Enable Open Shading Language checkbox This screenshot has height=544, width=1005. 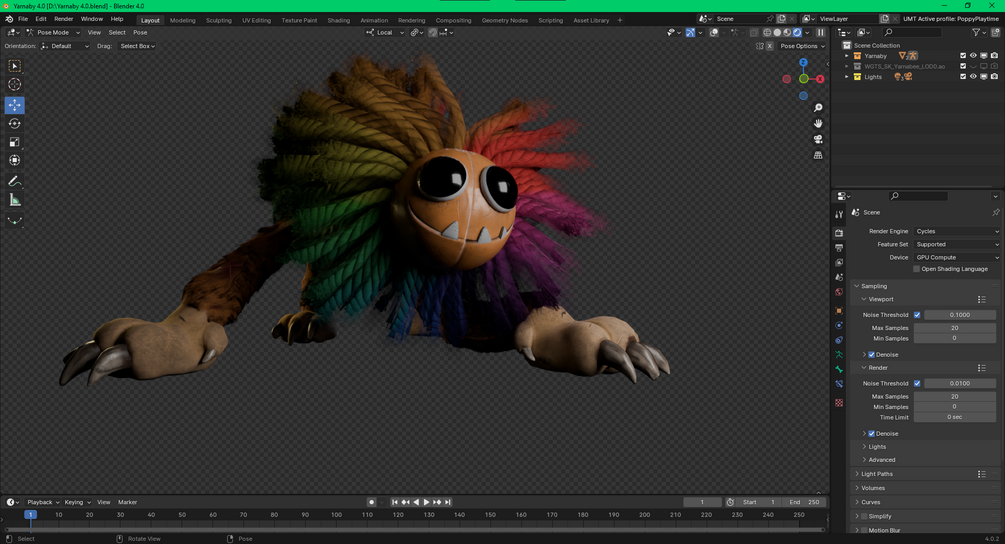click(917, 269)
